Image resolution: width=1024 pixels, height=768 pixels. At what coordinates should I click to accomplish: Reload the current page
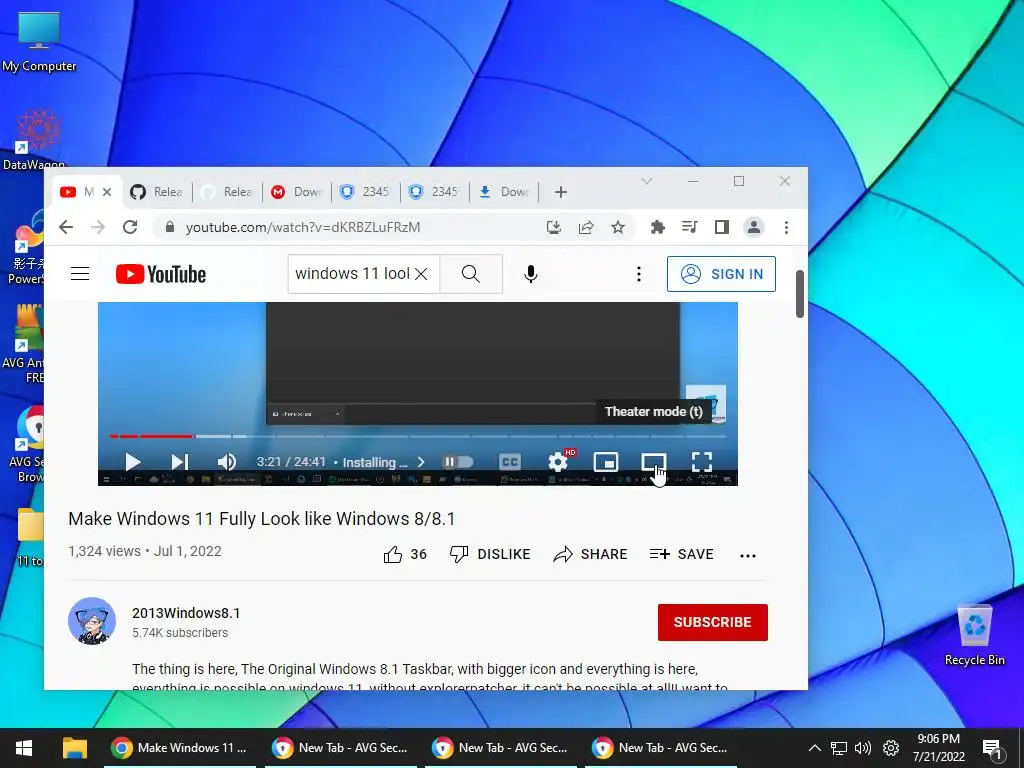click(130, 227)
